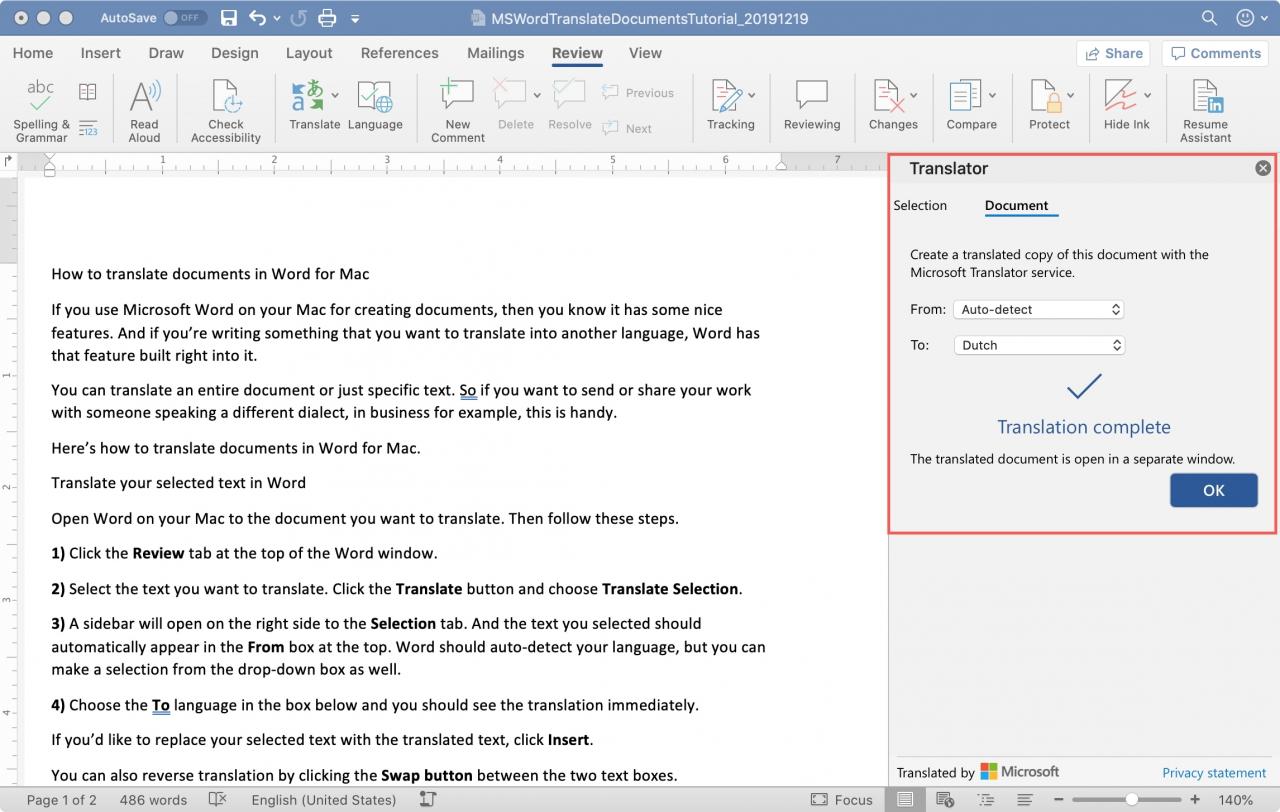
Task: Open Spelling & Grammar checker
Action: tap(41, 111)
